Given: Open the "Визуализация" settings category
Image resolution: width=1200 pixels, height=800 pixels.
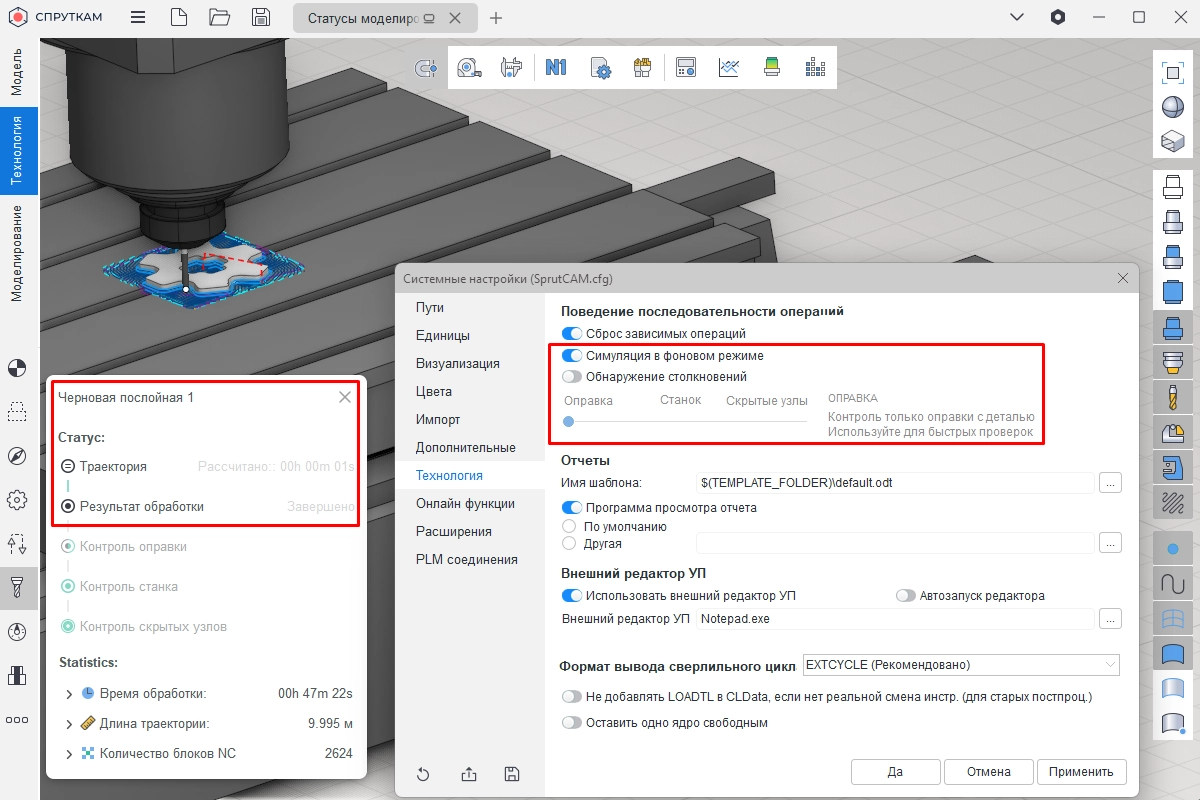Looking at the screenshot, I should pos(457,364).
